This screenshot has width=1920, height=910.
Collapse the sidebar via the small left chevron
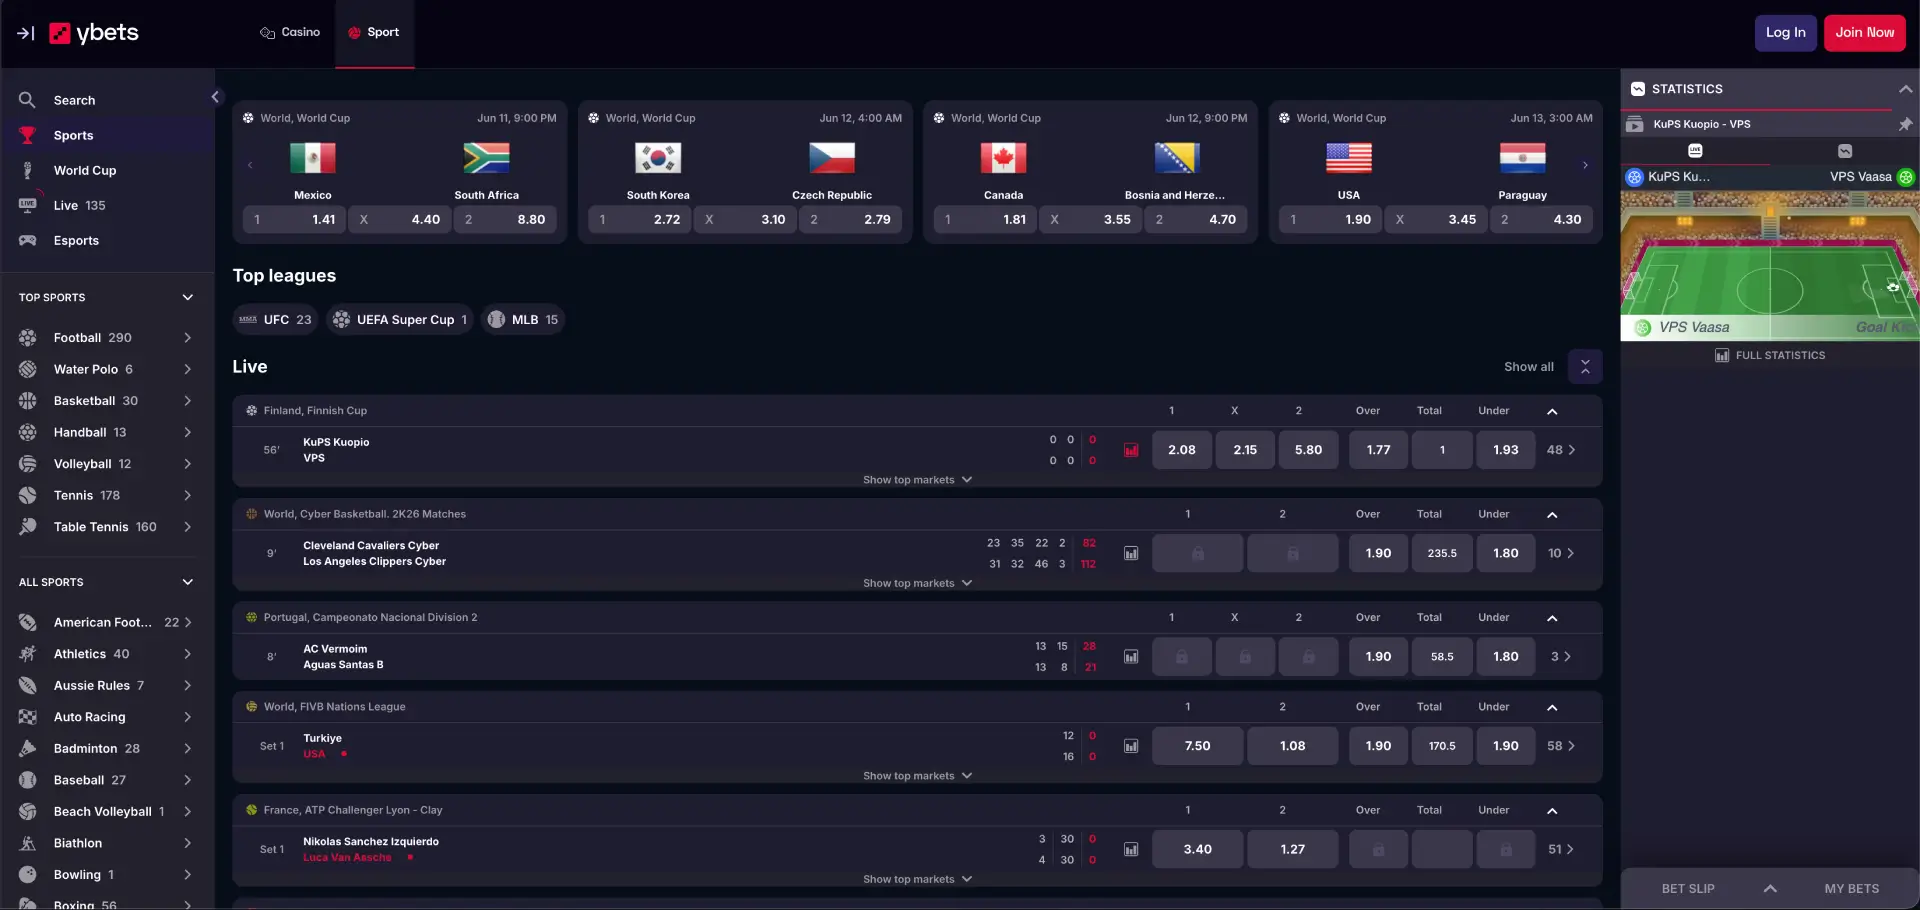click(x=215, y=97)
